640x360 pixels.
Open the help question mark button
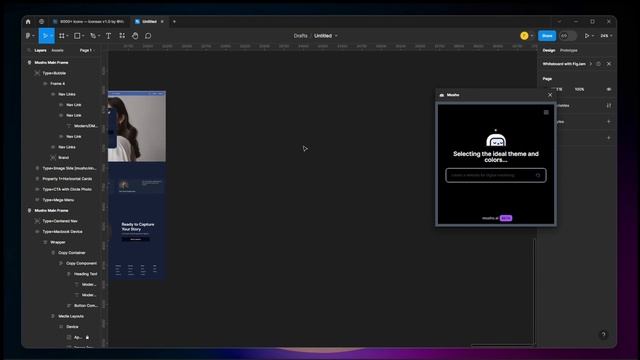[x=603, y=335]
